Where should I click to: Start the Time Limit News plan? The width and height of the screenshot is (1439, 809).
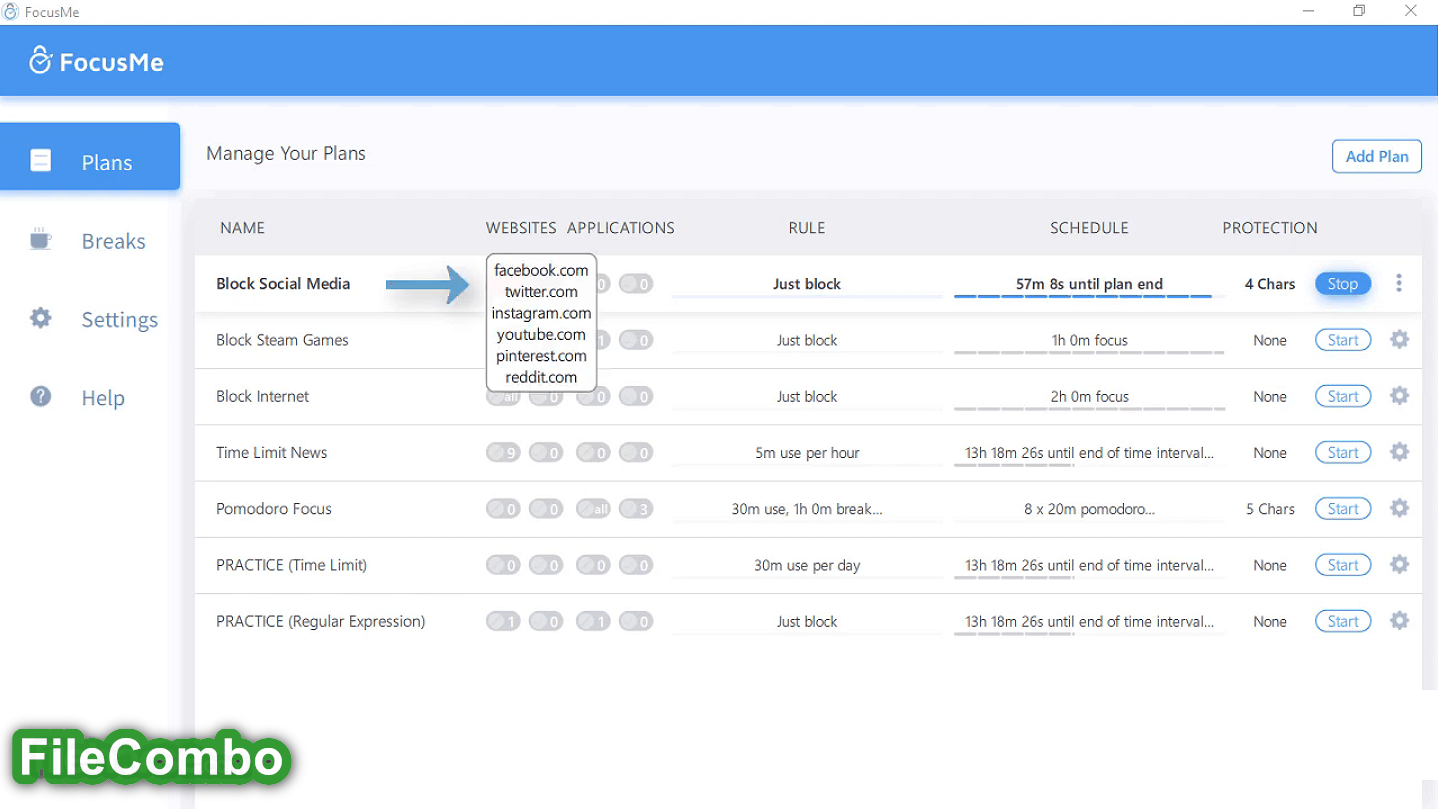[1342, 452]
